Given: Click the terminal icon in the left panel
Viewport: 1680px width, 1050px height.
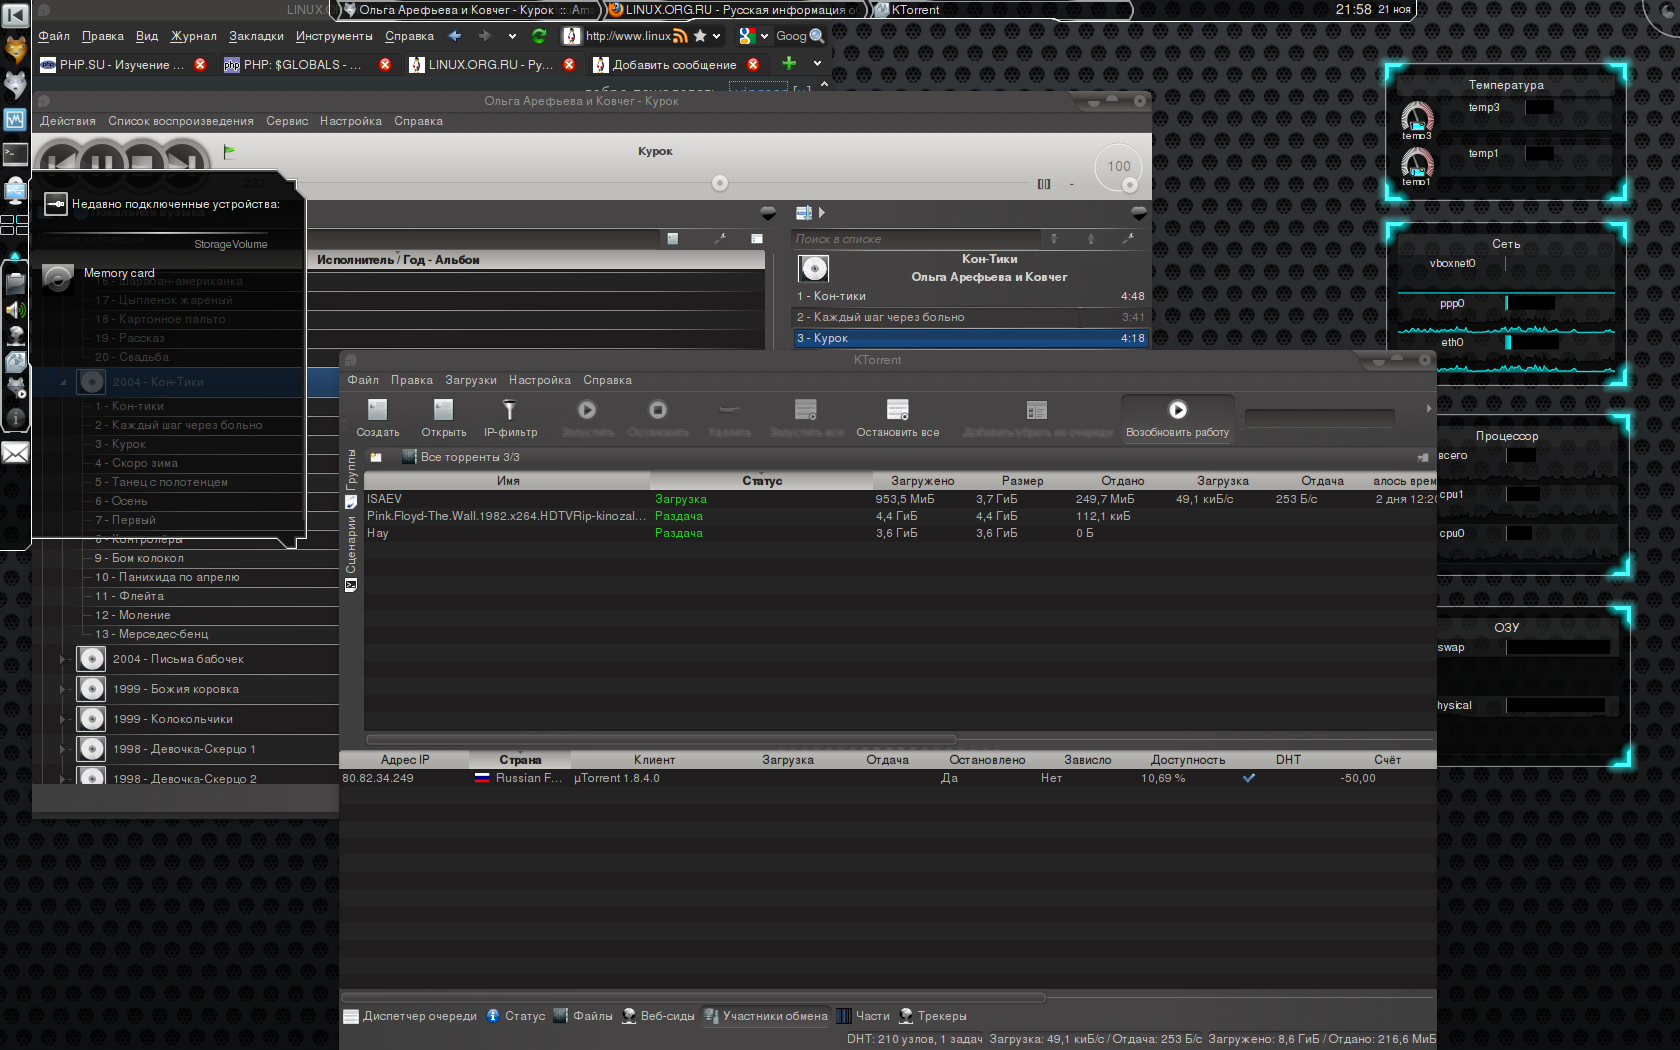Looking at the screenshot, I should pyautogui.click(x=15, y=154).
